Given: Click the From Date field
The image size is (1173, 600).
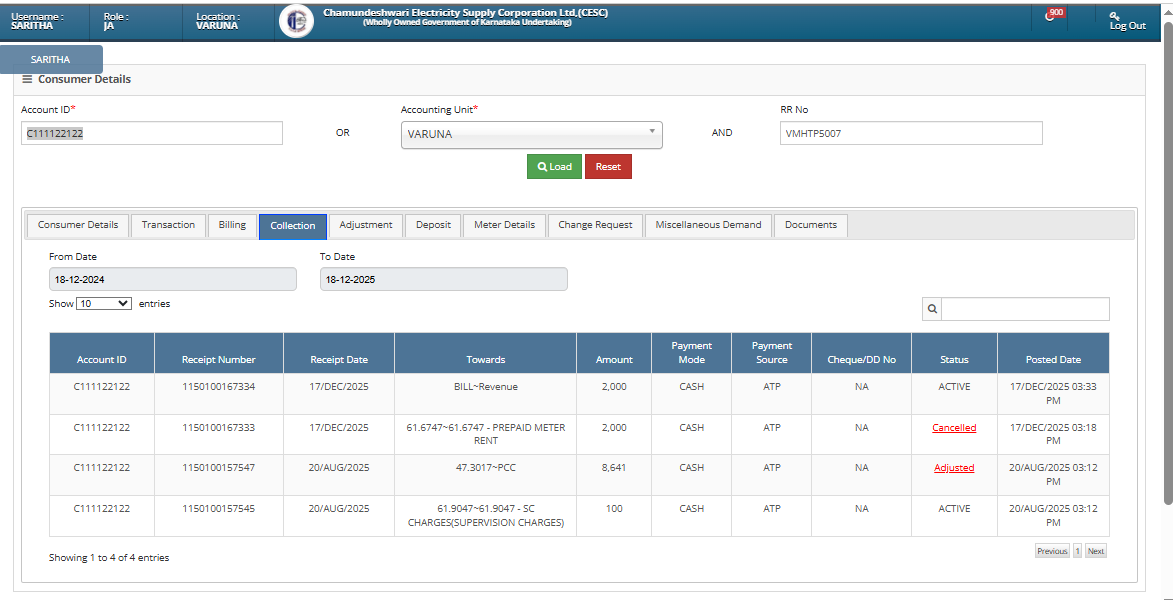Looking at the screenshot, I should coord(172,280).
